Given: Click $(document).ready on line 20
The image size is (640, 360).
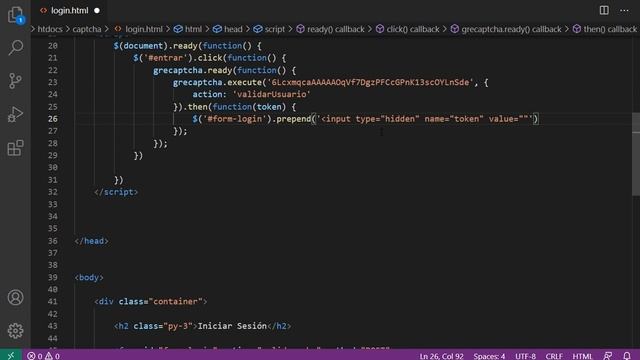Looking at the screenshot, I should coord(156,46).
